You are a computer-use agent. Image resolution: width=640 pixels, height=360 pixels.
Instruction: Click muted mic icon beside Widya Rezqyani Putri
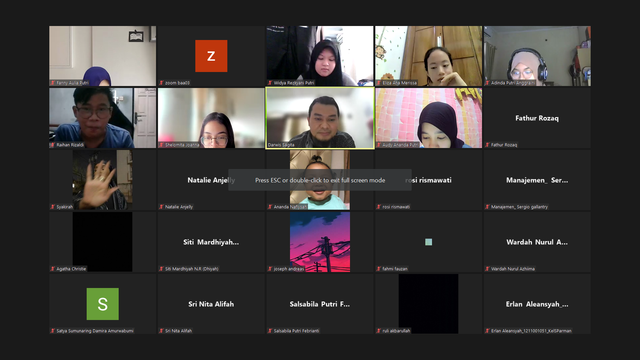[x=270, y=83]
